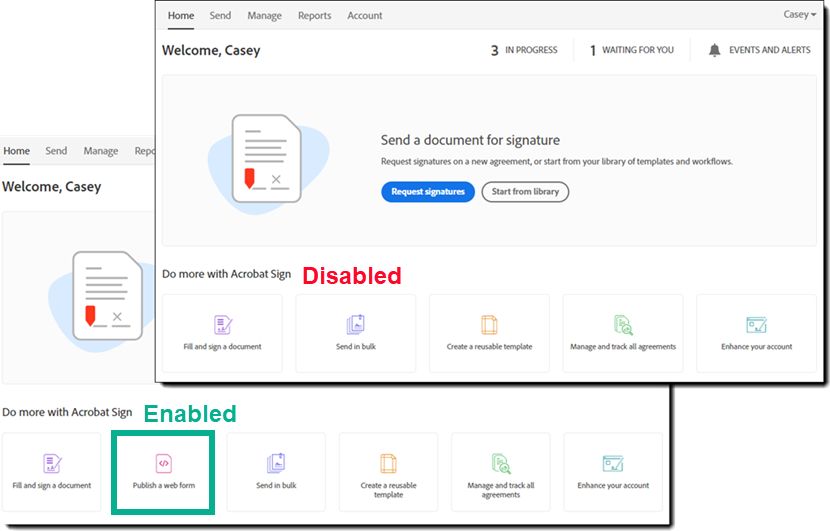The height and width of the screenshot is (531, 830).
Task: Open Manage and track all agreements in Enabled window
Action: pyautogui.click(x=501, y=472)
